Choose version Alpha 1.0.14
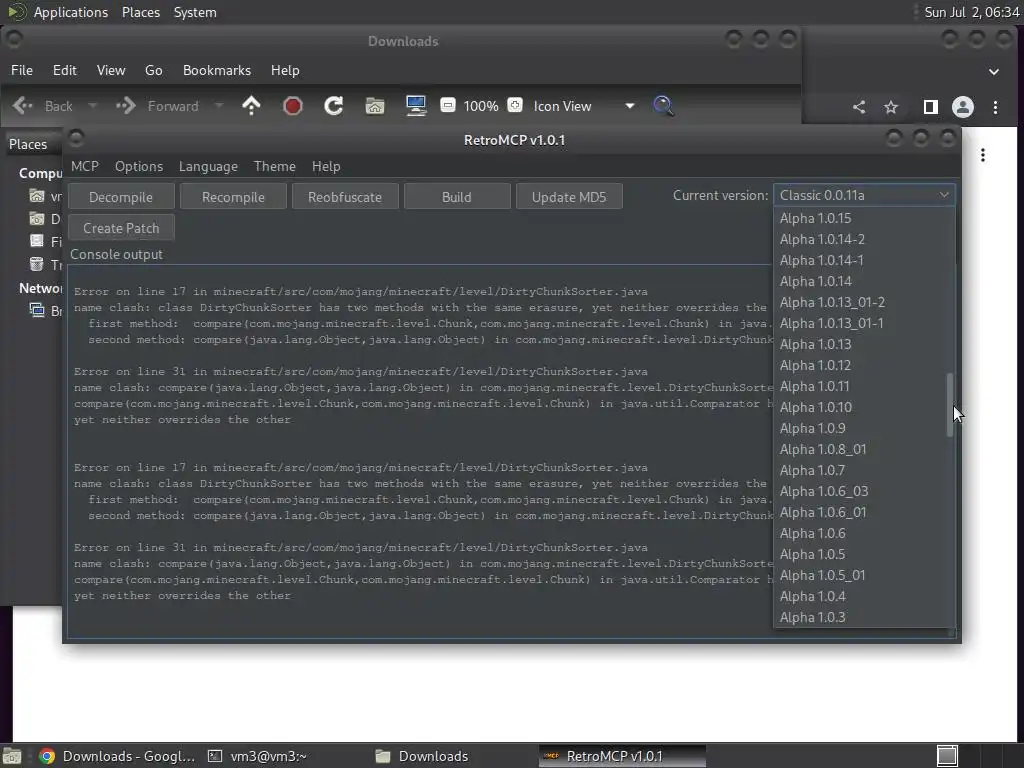Viewport: 1024px width, 768px height. tap(861, 281)
